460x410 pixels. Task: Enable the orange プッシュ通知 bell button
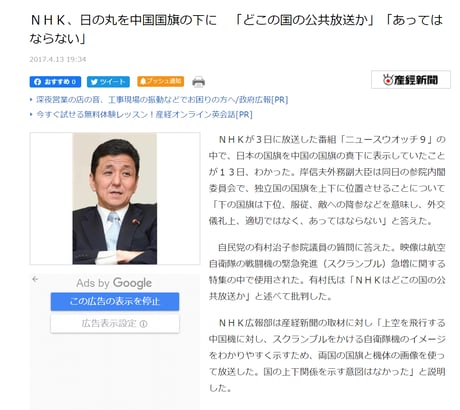[160, 81]
